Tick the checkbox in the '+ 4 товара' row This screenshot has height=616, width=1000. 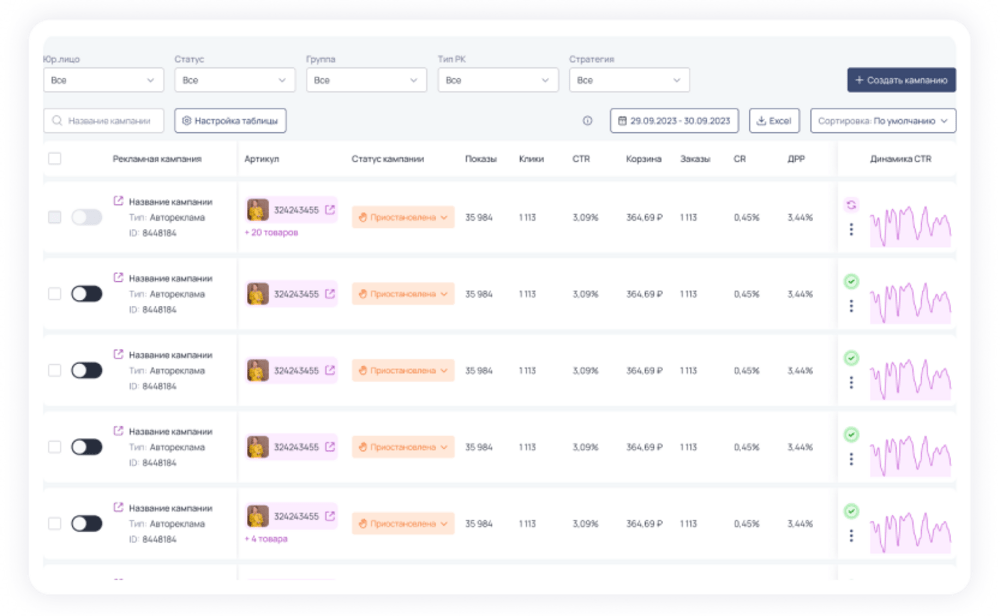(55, 524)
